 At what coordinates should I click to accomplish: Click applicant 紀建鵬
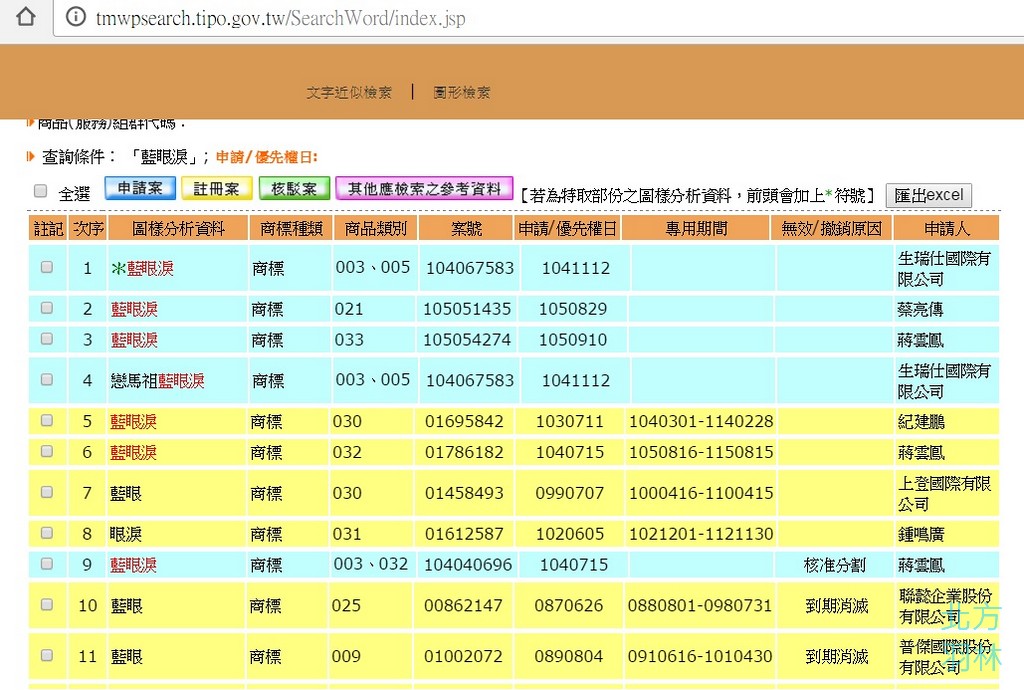[x=921, y=422]
